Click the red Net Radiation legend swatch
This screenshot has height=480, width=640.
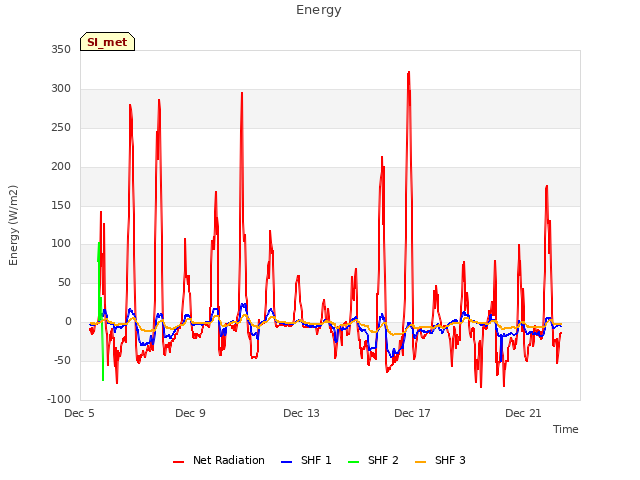pos(178,462)
